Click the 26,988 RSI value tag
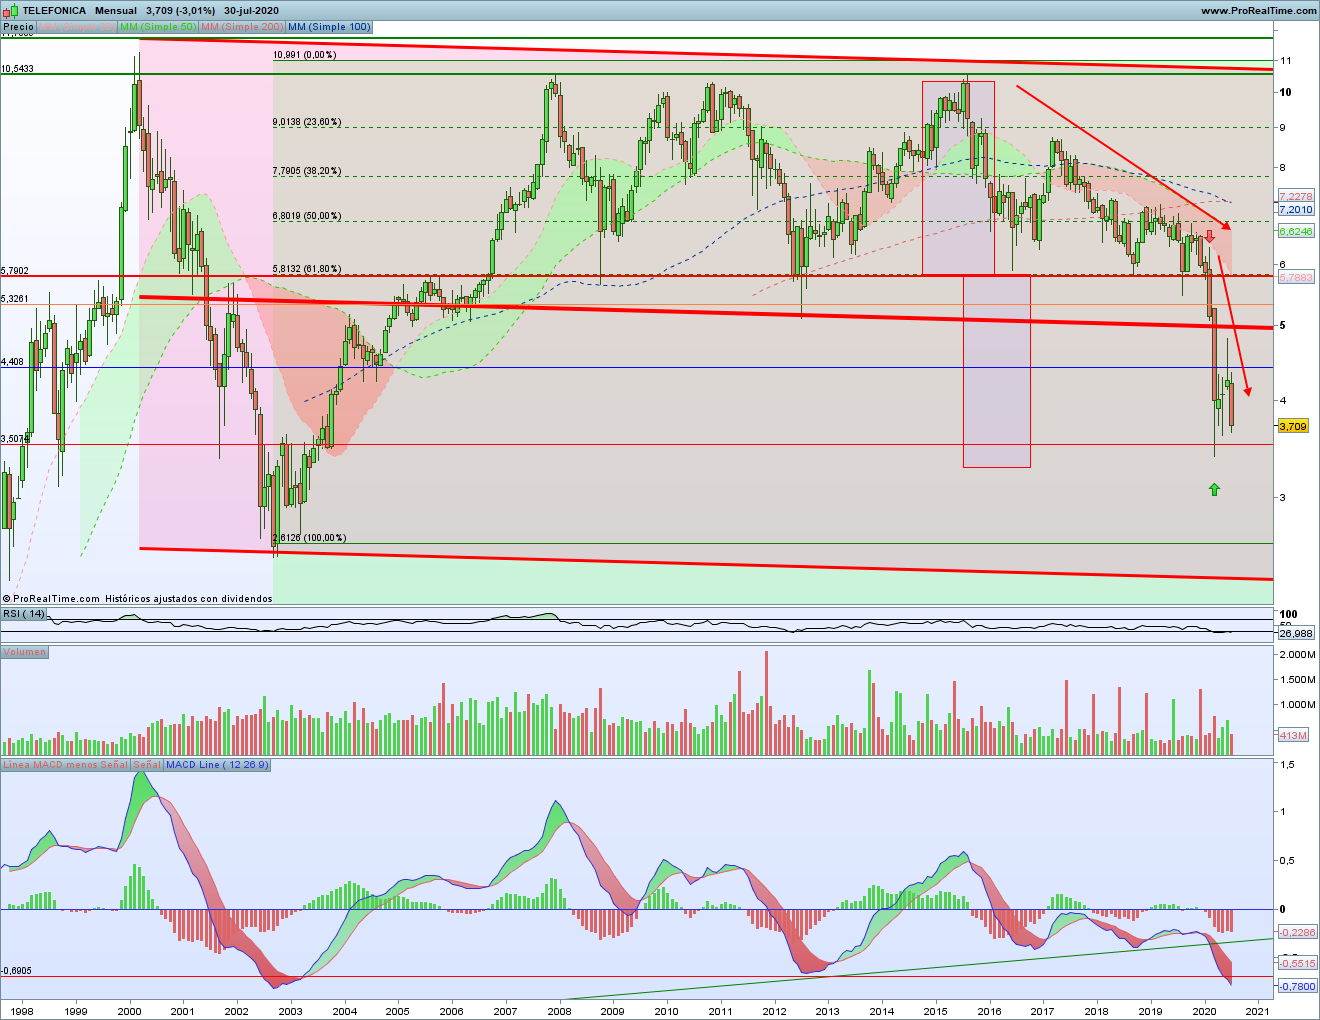 coord(1295,633)
